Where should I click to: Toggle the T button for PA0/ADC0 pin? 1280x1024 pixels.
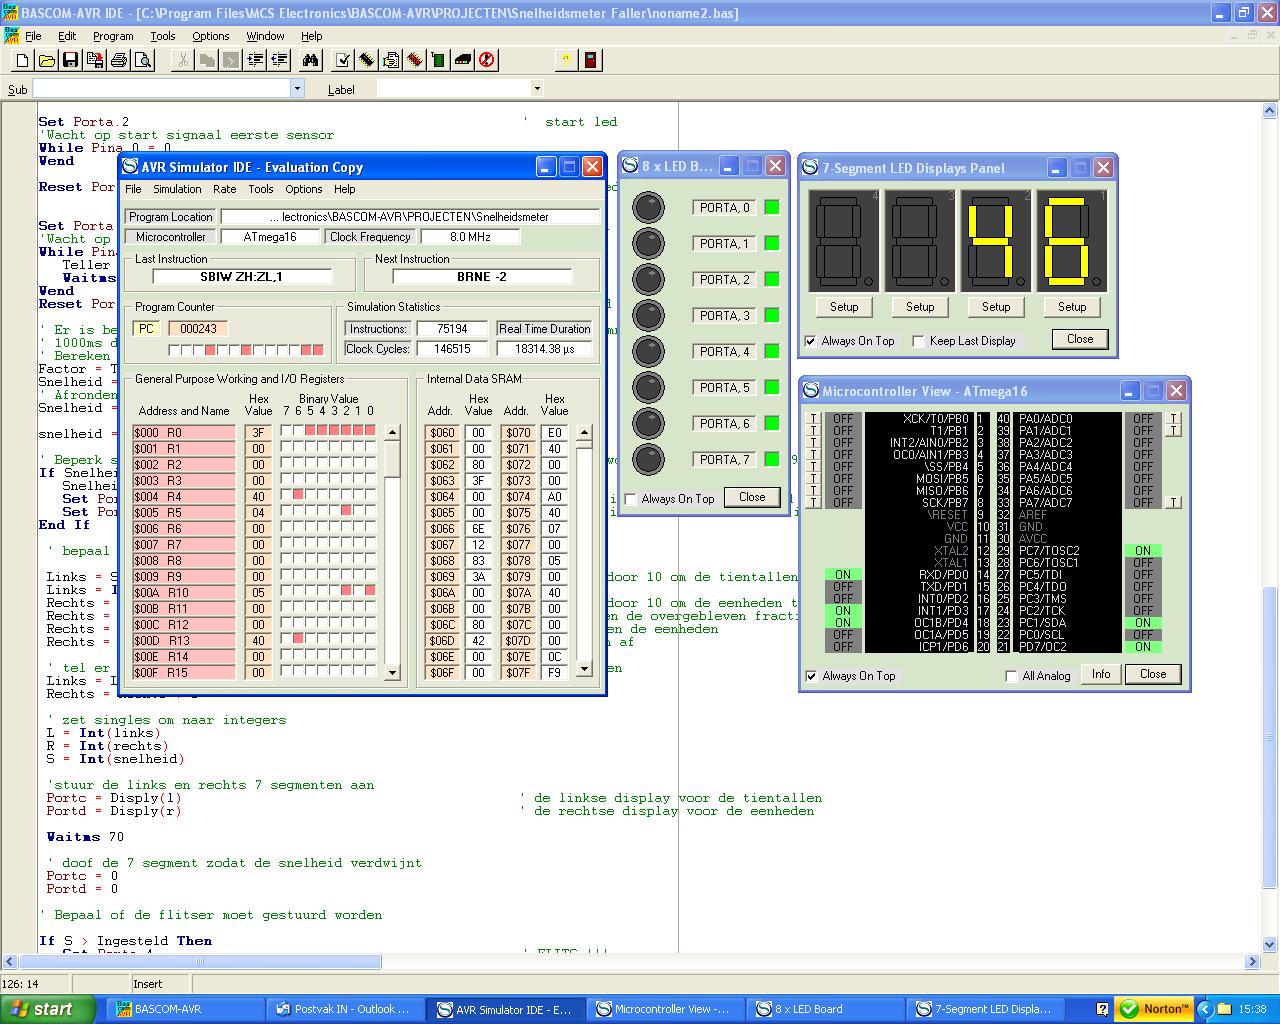point(1174,419)
